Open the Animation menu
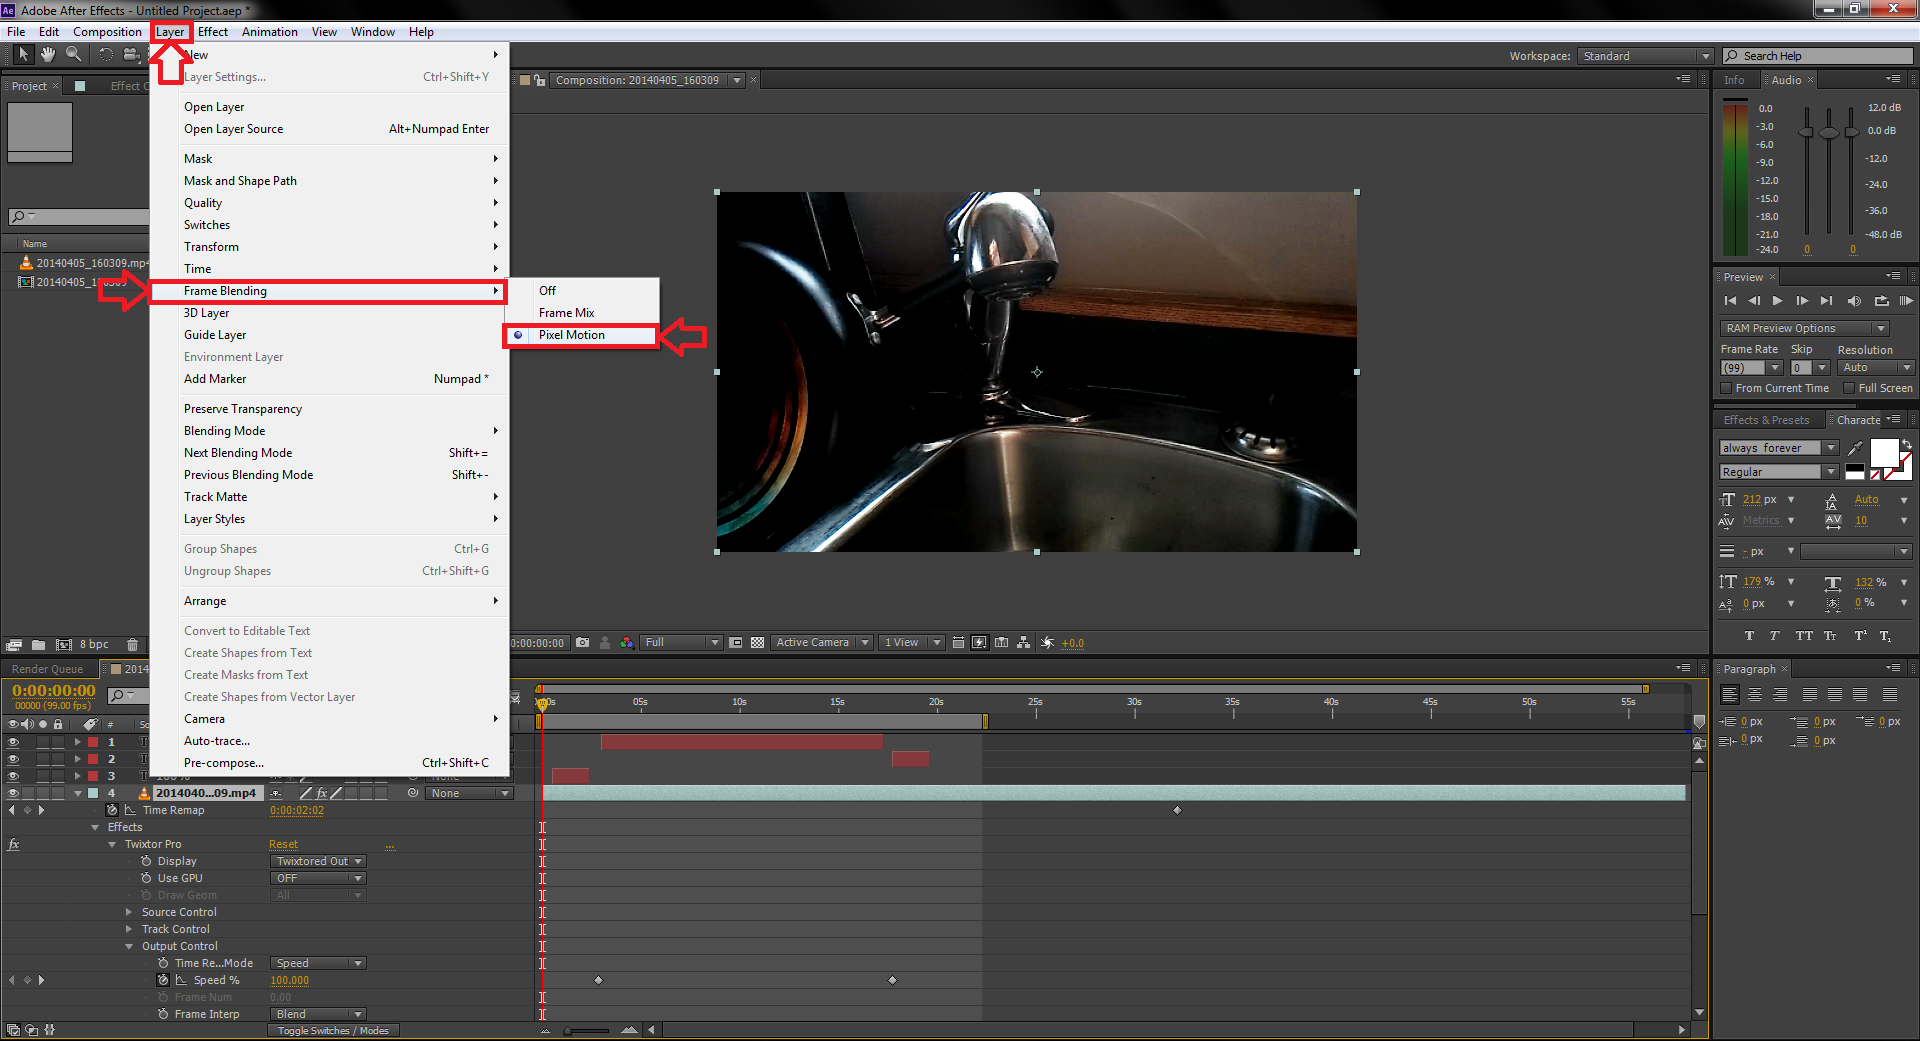 tap(269, 31)
